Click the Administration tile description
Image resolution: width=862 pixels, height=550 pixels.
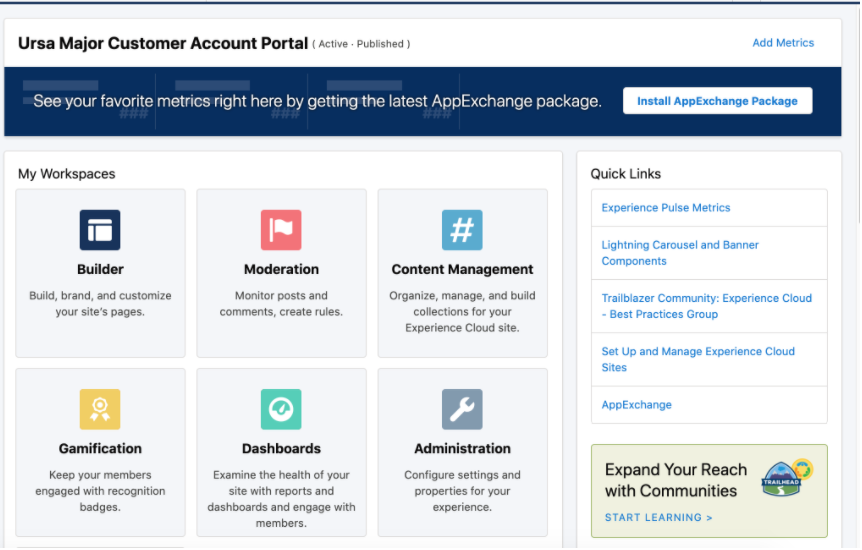462,491
